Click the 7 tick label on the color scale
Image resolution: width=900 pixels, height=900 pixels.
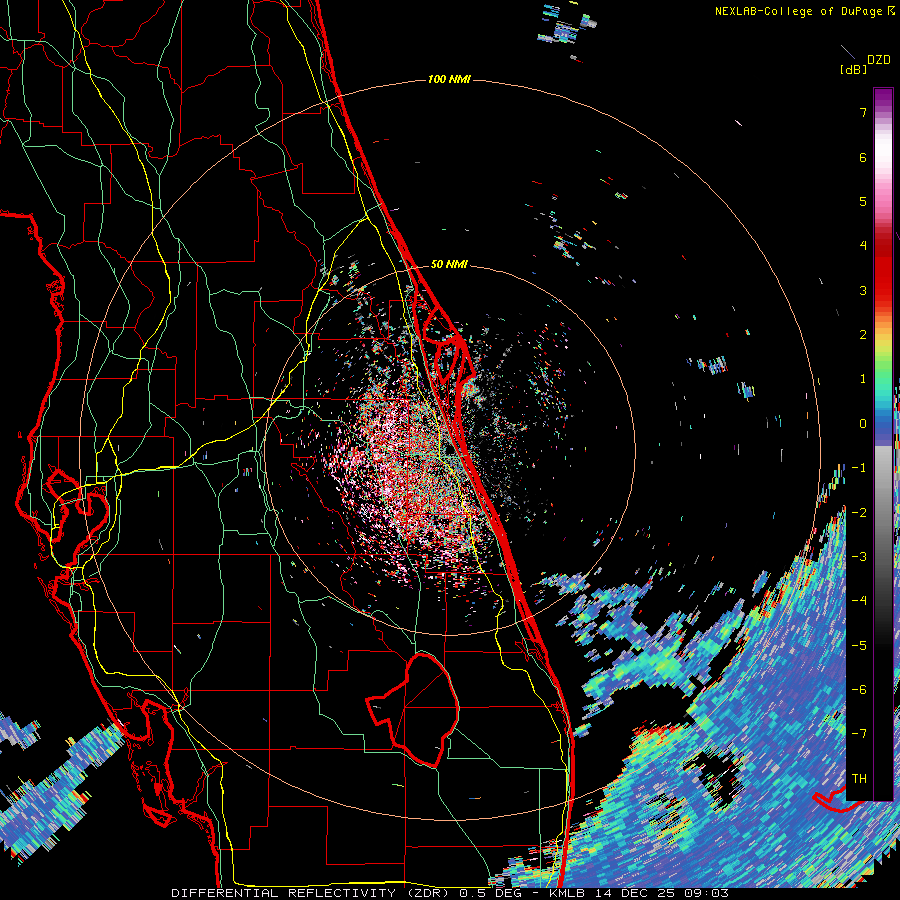[863, 112]
